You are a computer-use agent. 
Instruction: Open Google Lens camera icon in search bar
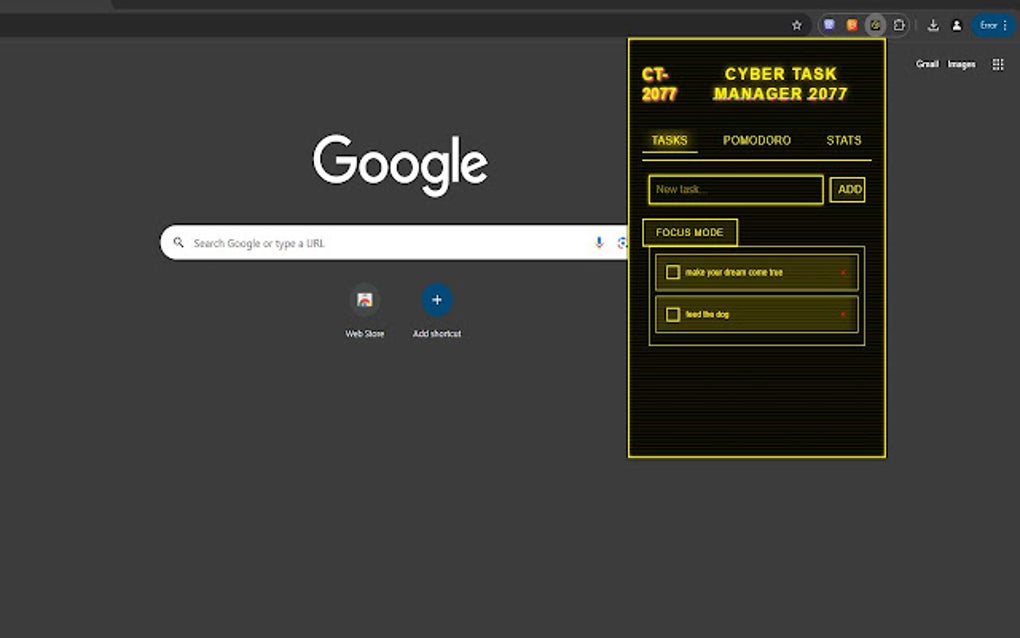[622, 242]
